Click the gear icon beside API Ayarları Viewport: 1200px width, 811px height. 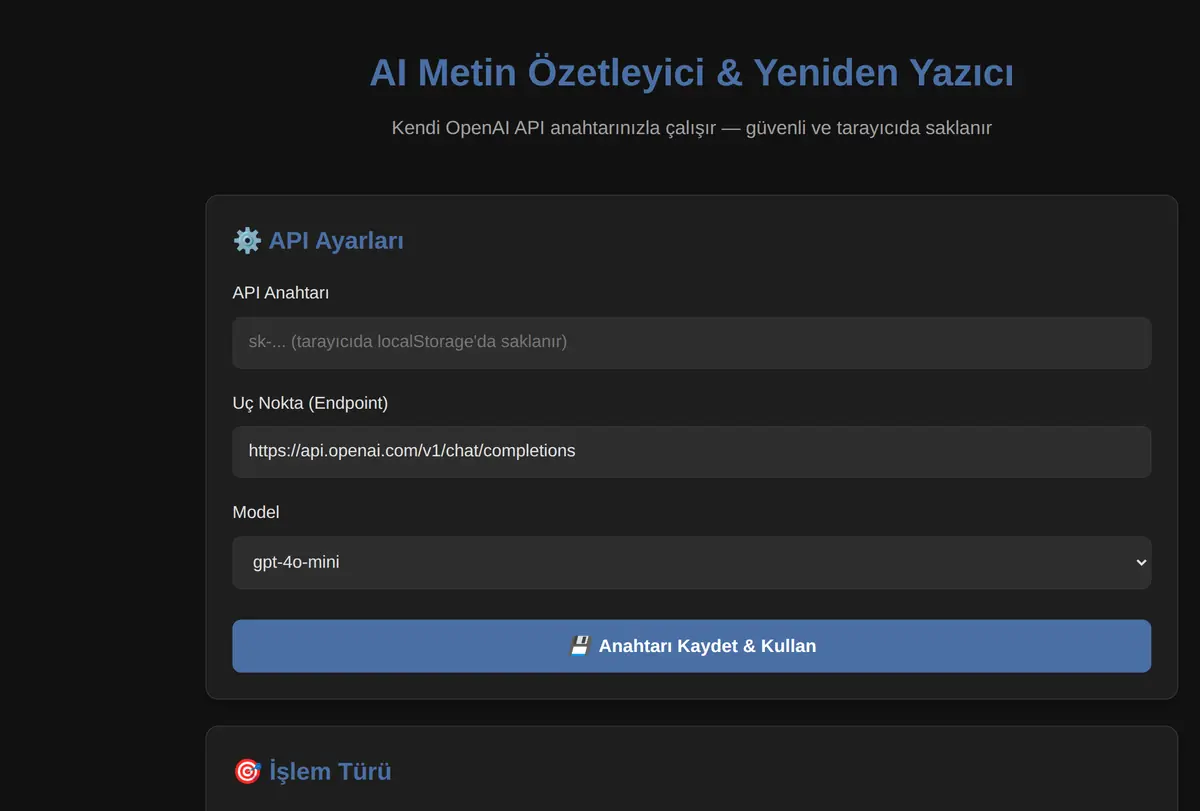[x=247, y=240]
